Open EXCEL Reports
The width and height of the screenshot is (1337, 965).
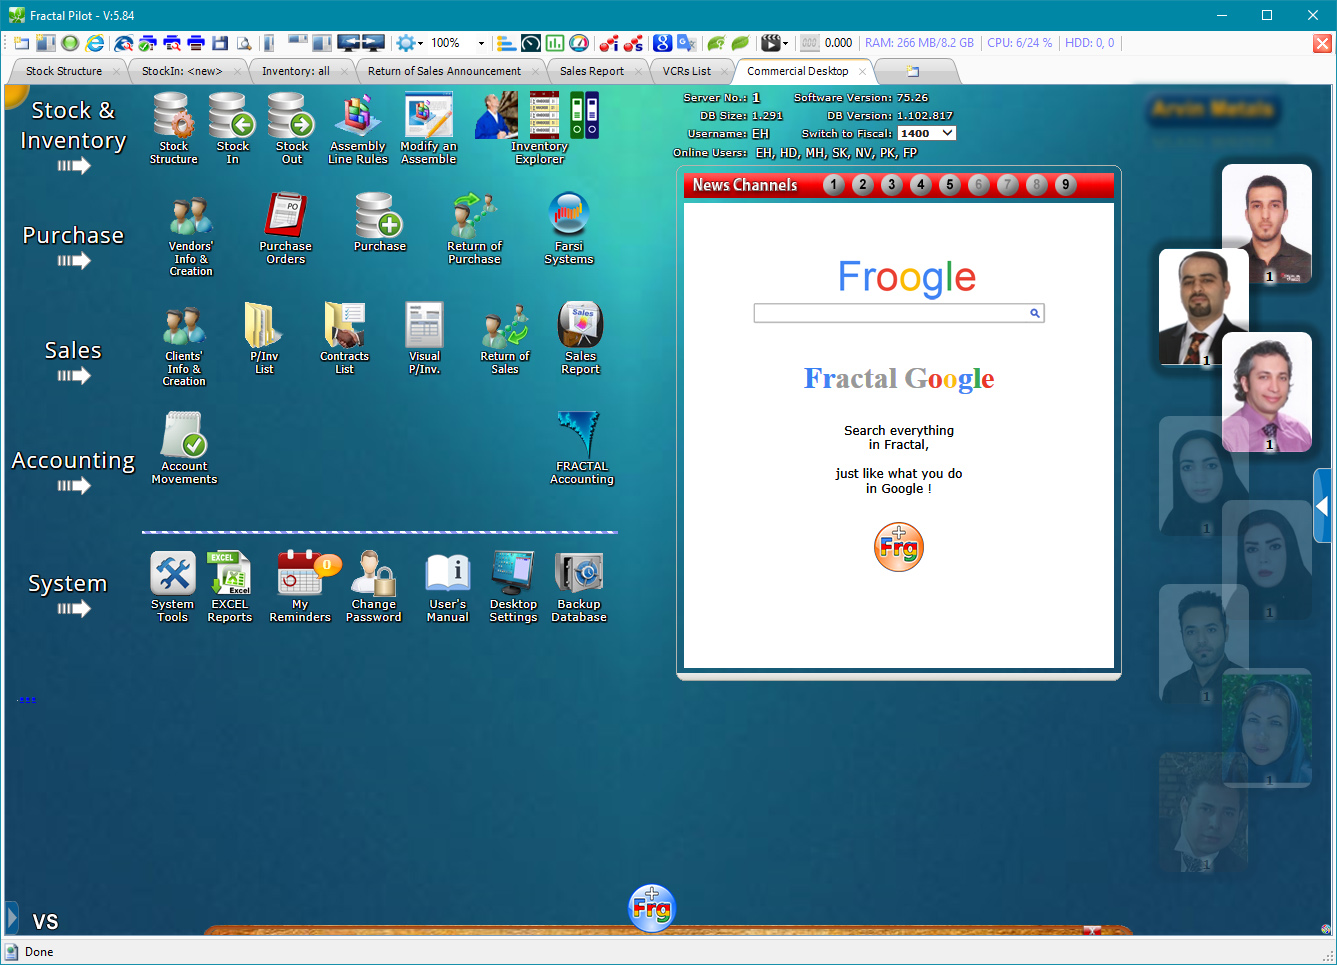click(229, 588)
